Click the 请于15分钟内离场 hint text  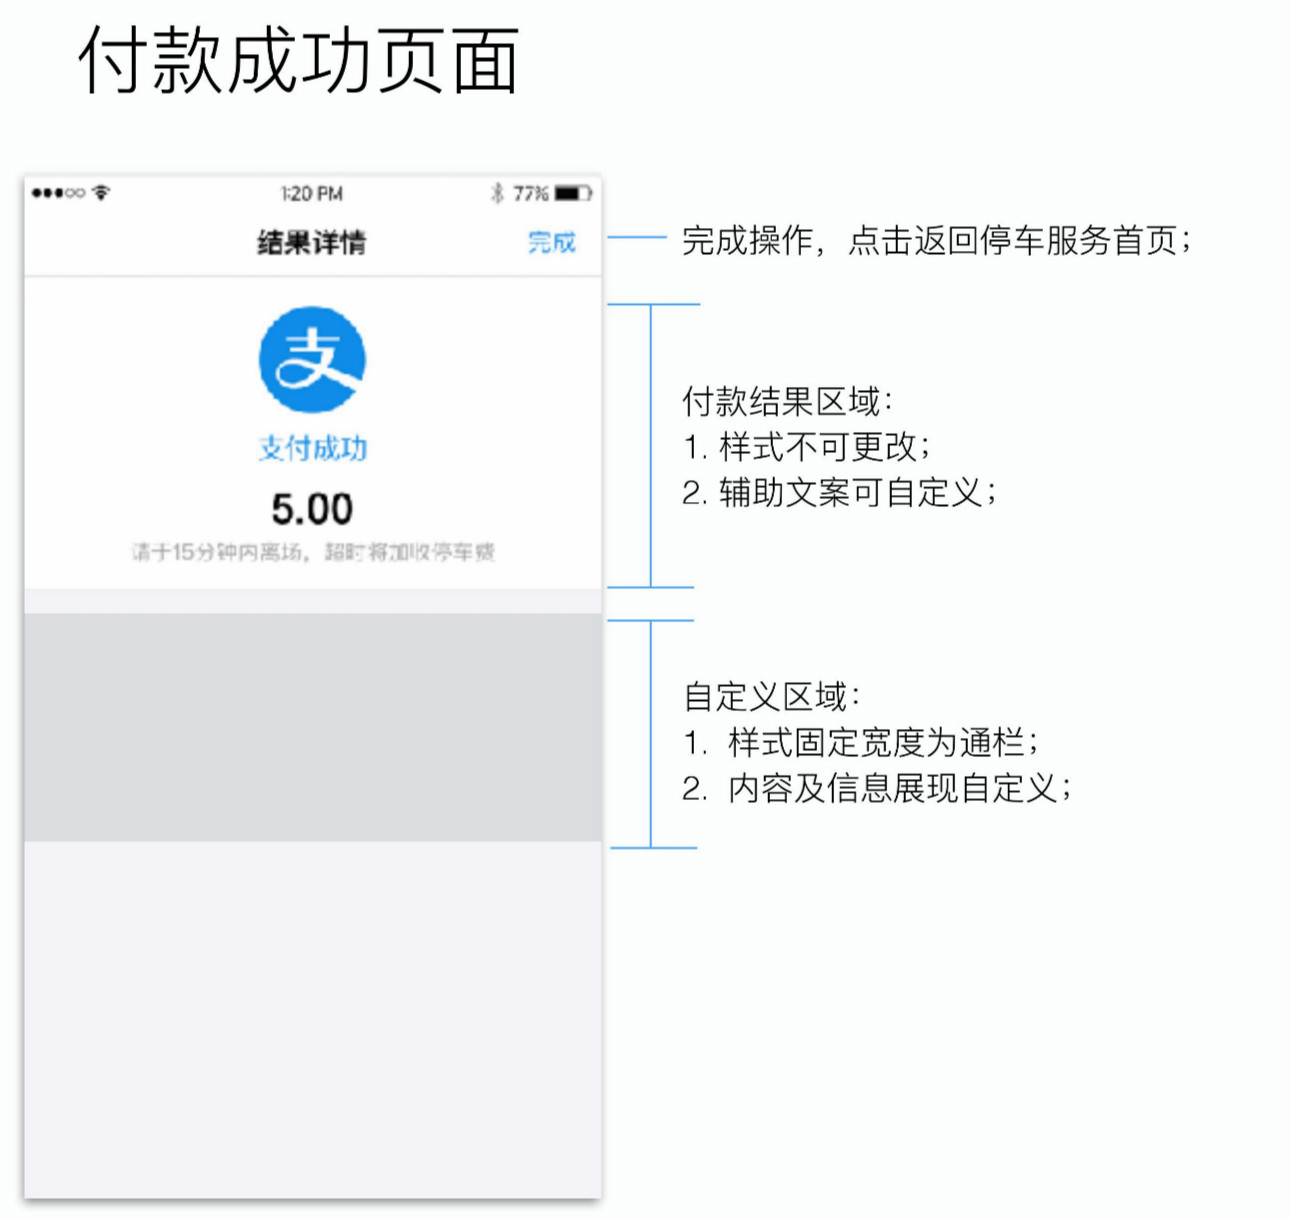pos(313,552)
